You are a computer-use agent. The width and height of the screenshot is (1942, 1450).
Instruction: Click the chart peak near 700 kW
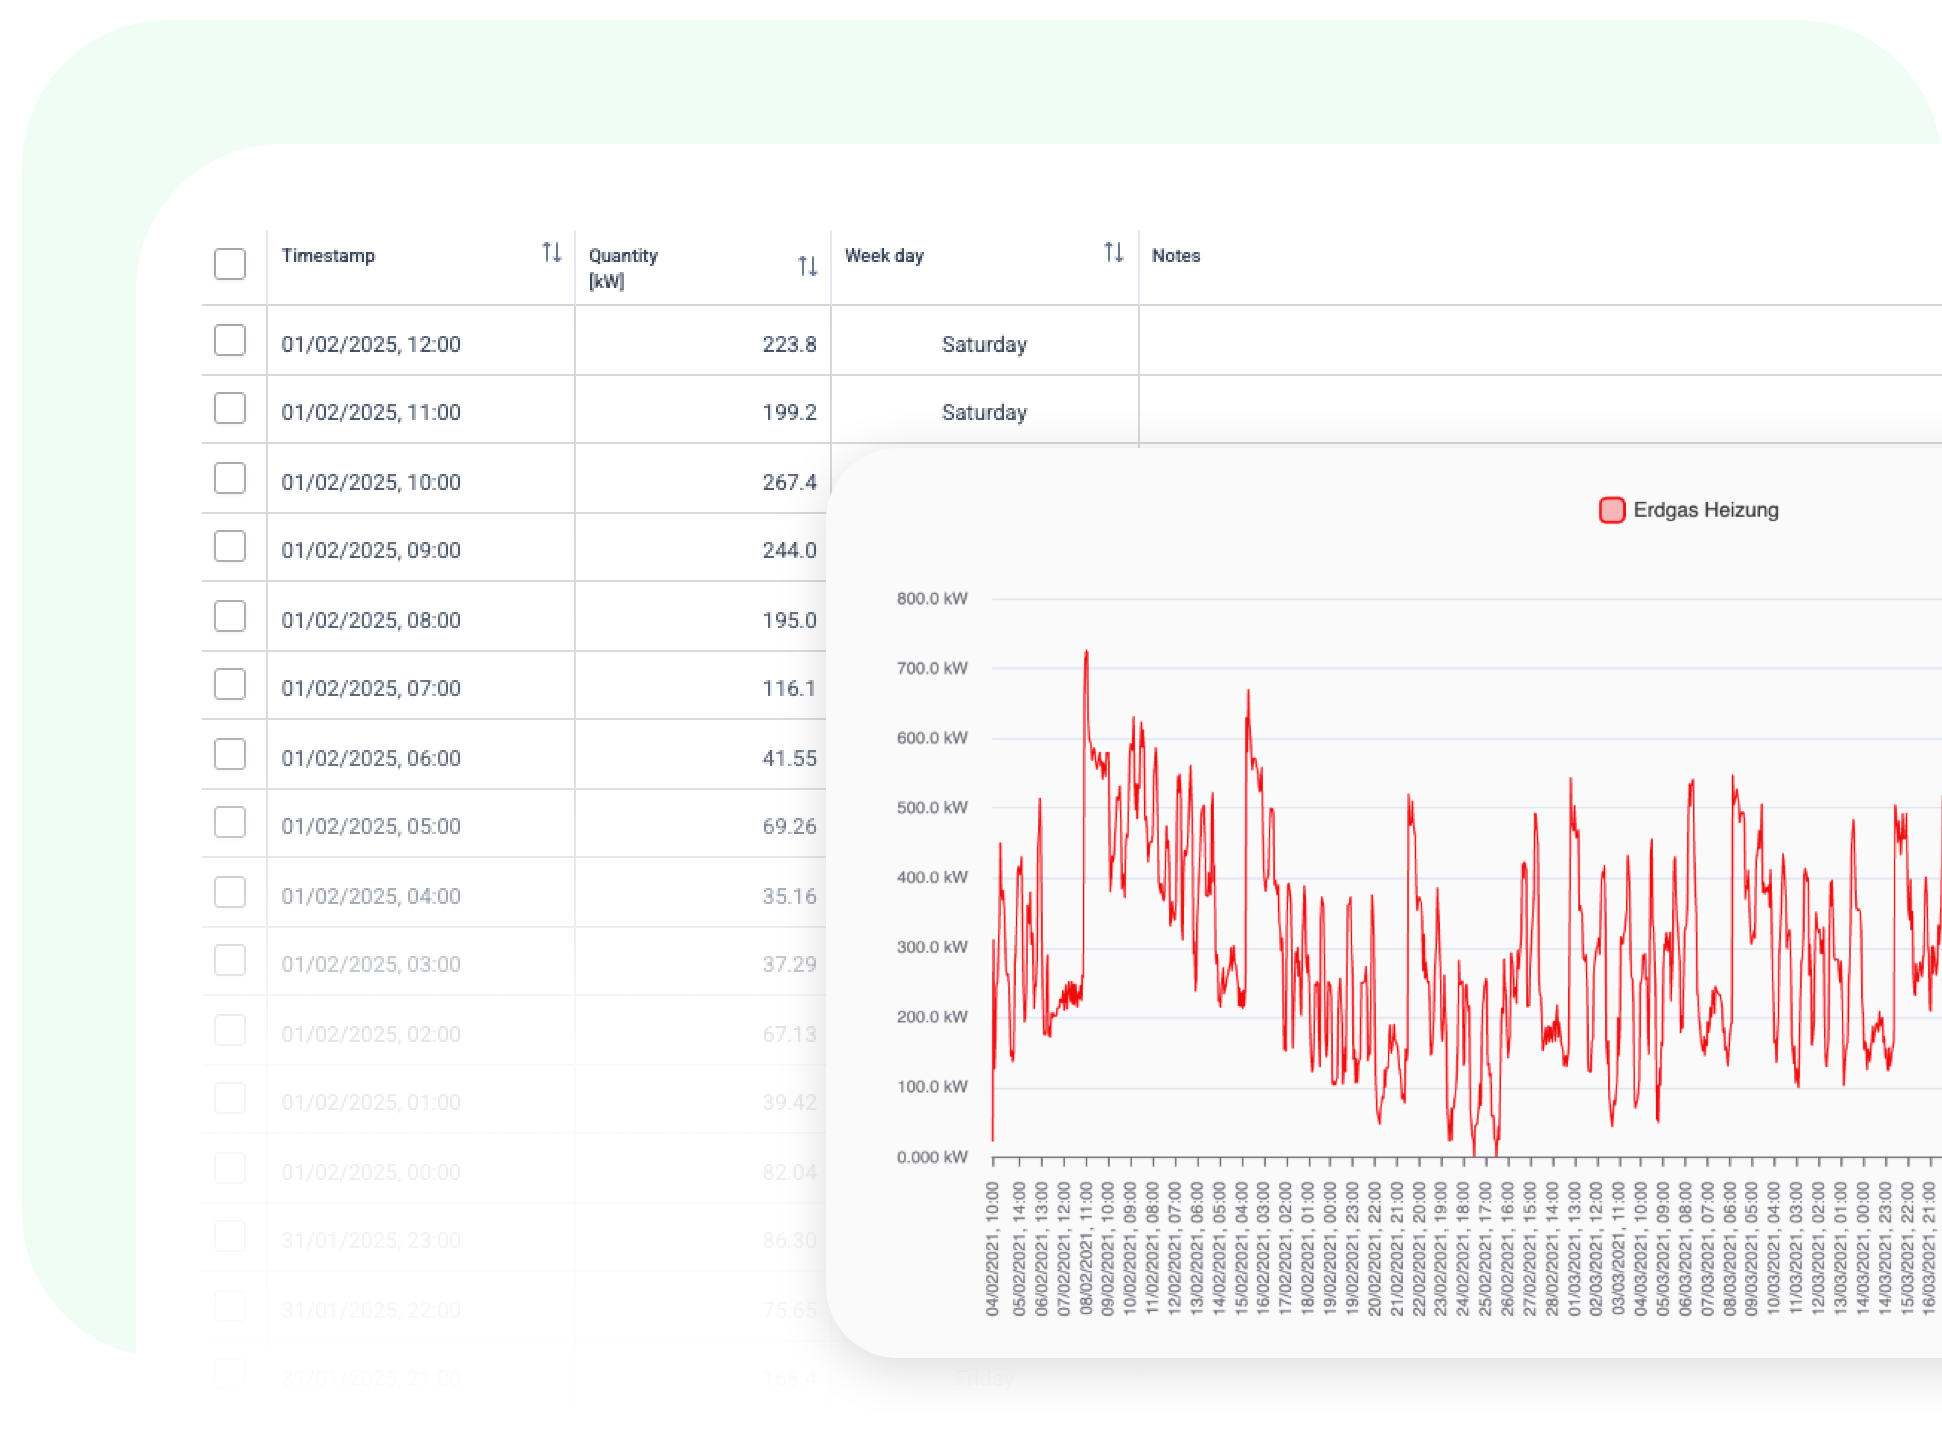1086,654
